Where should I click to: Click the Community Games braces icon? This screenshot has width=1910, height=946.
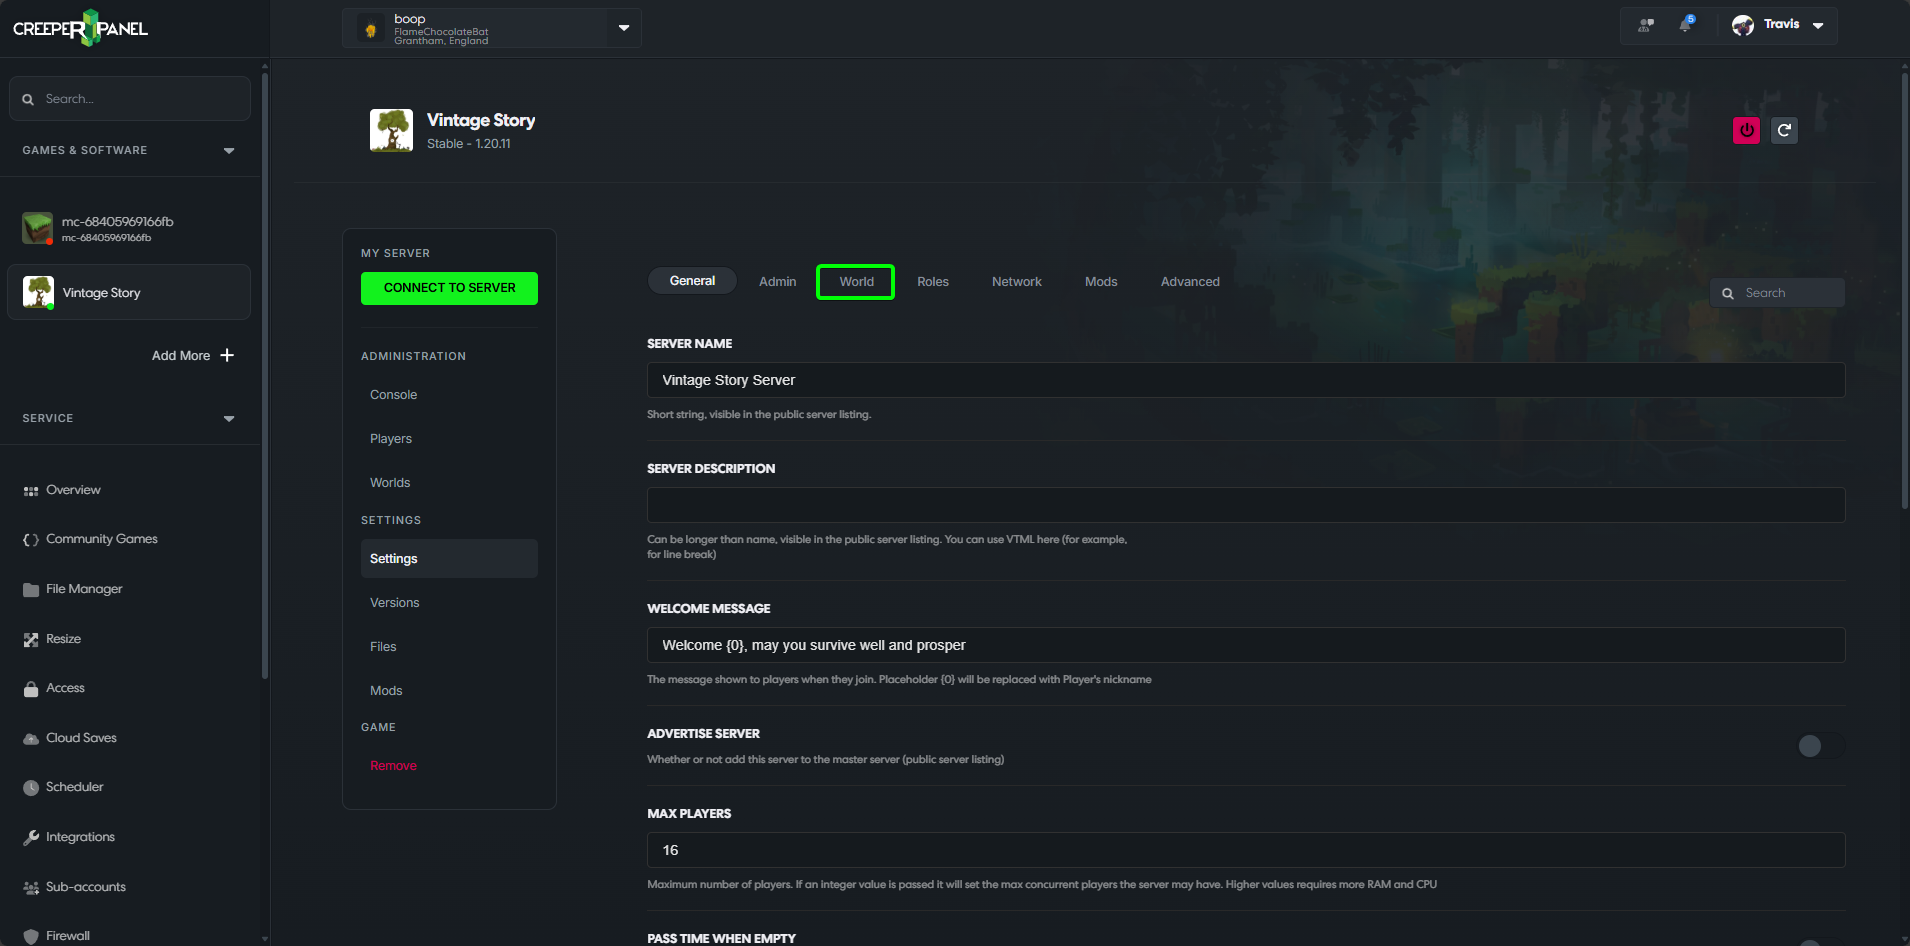click(x=31, y=540)
